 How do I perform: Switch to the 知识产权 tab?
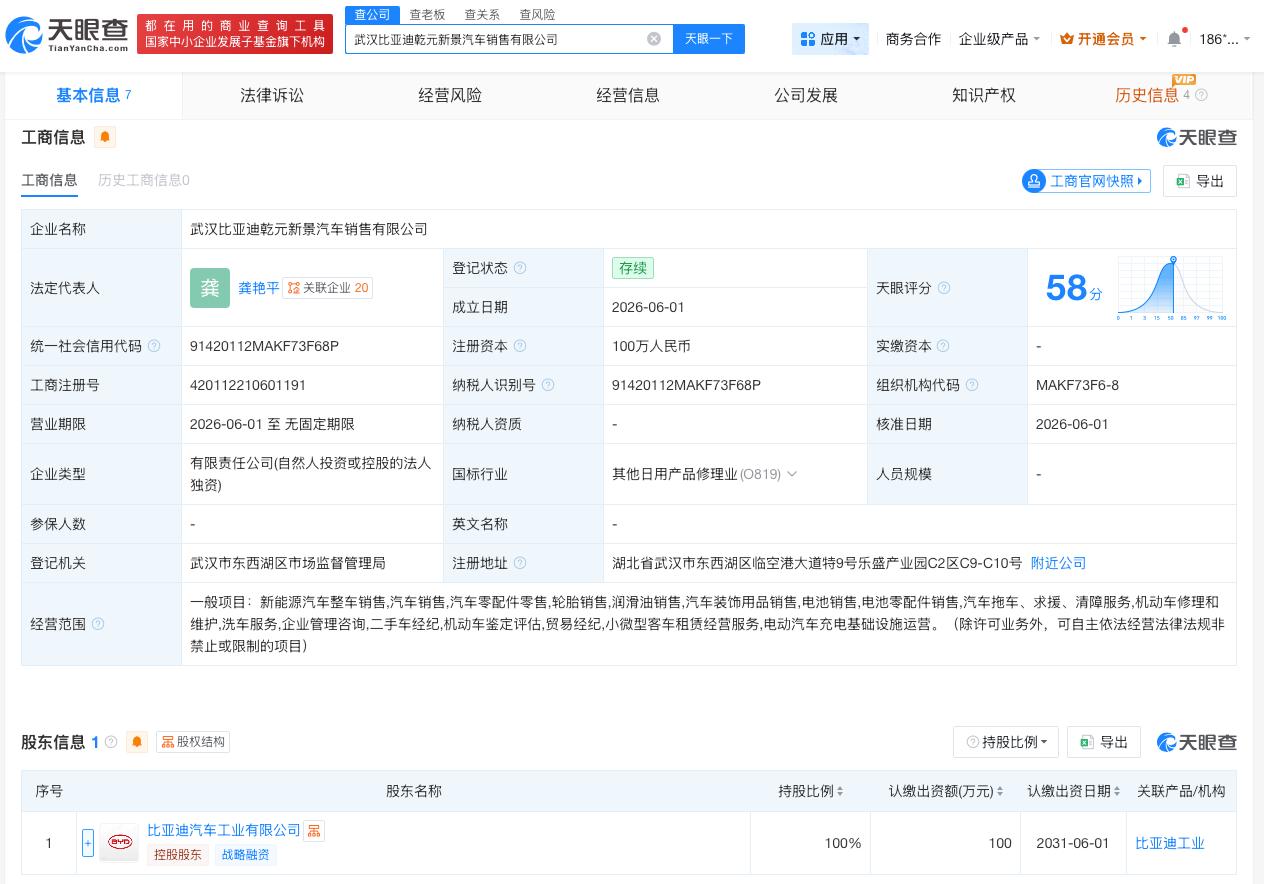(984, 95)
